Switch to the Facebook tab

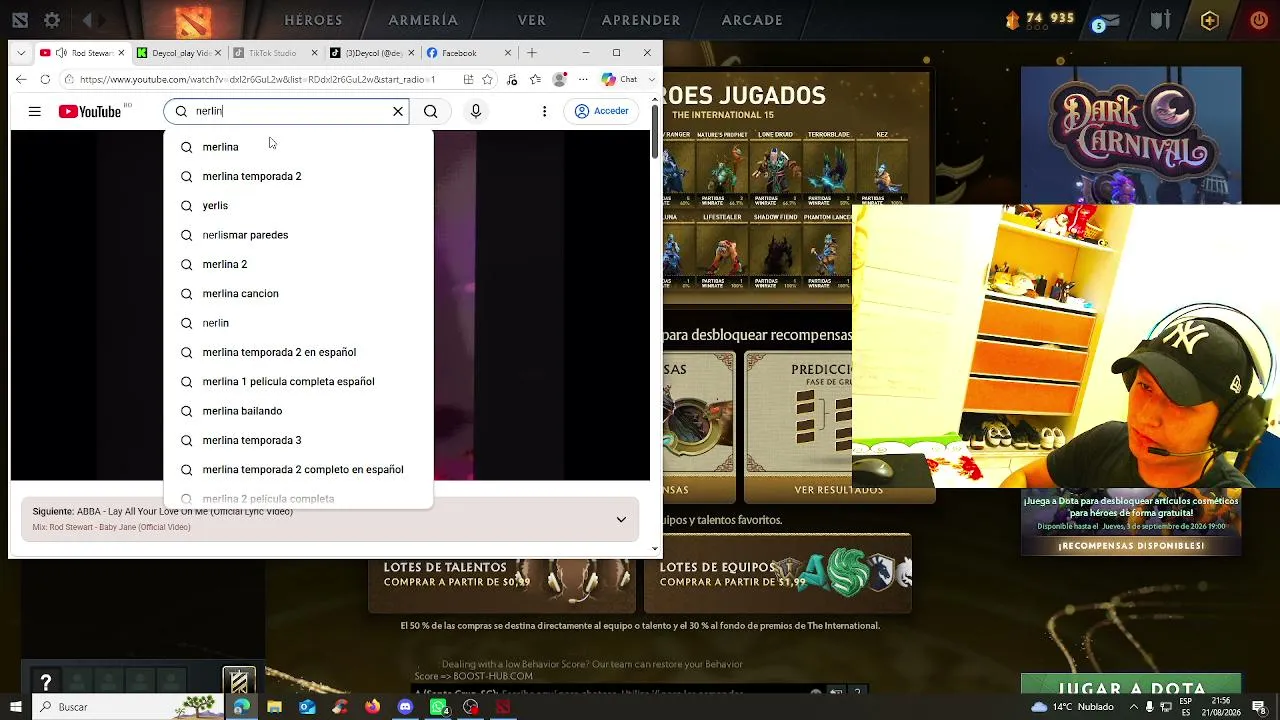(x=468, y=53)
